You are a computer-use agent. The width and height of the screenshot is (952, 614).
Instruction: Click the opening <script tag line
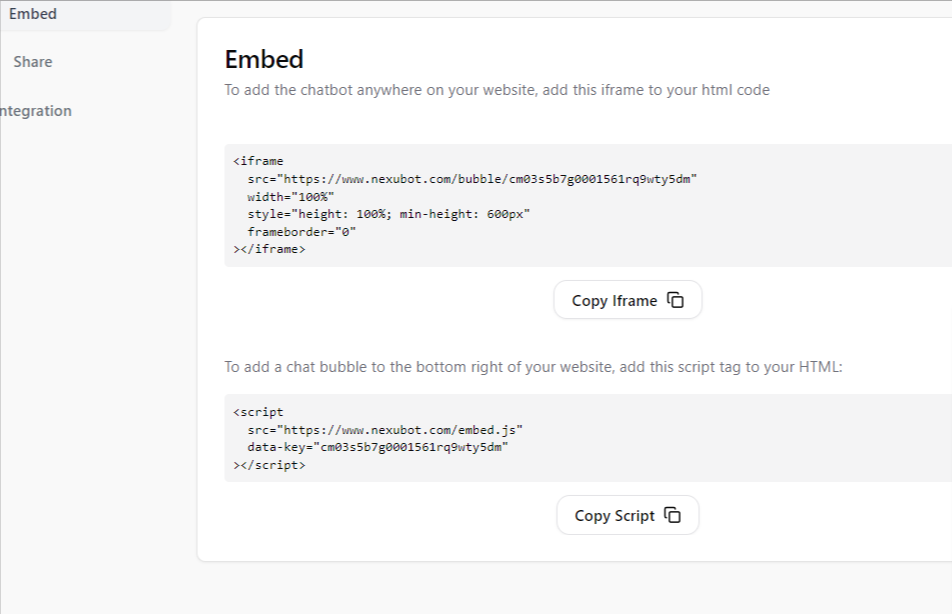point(259,411)
